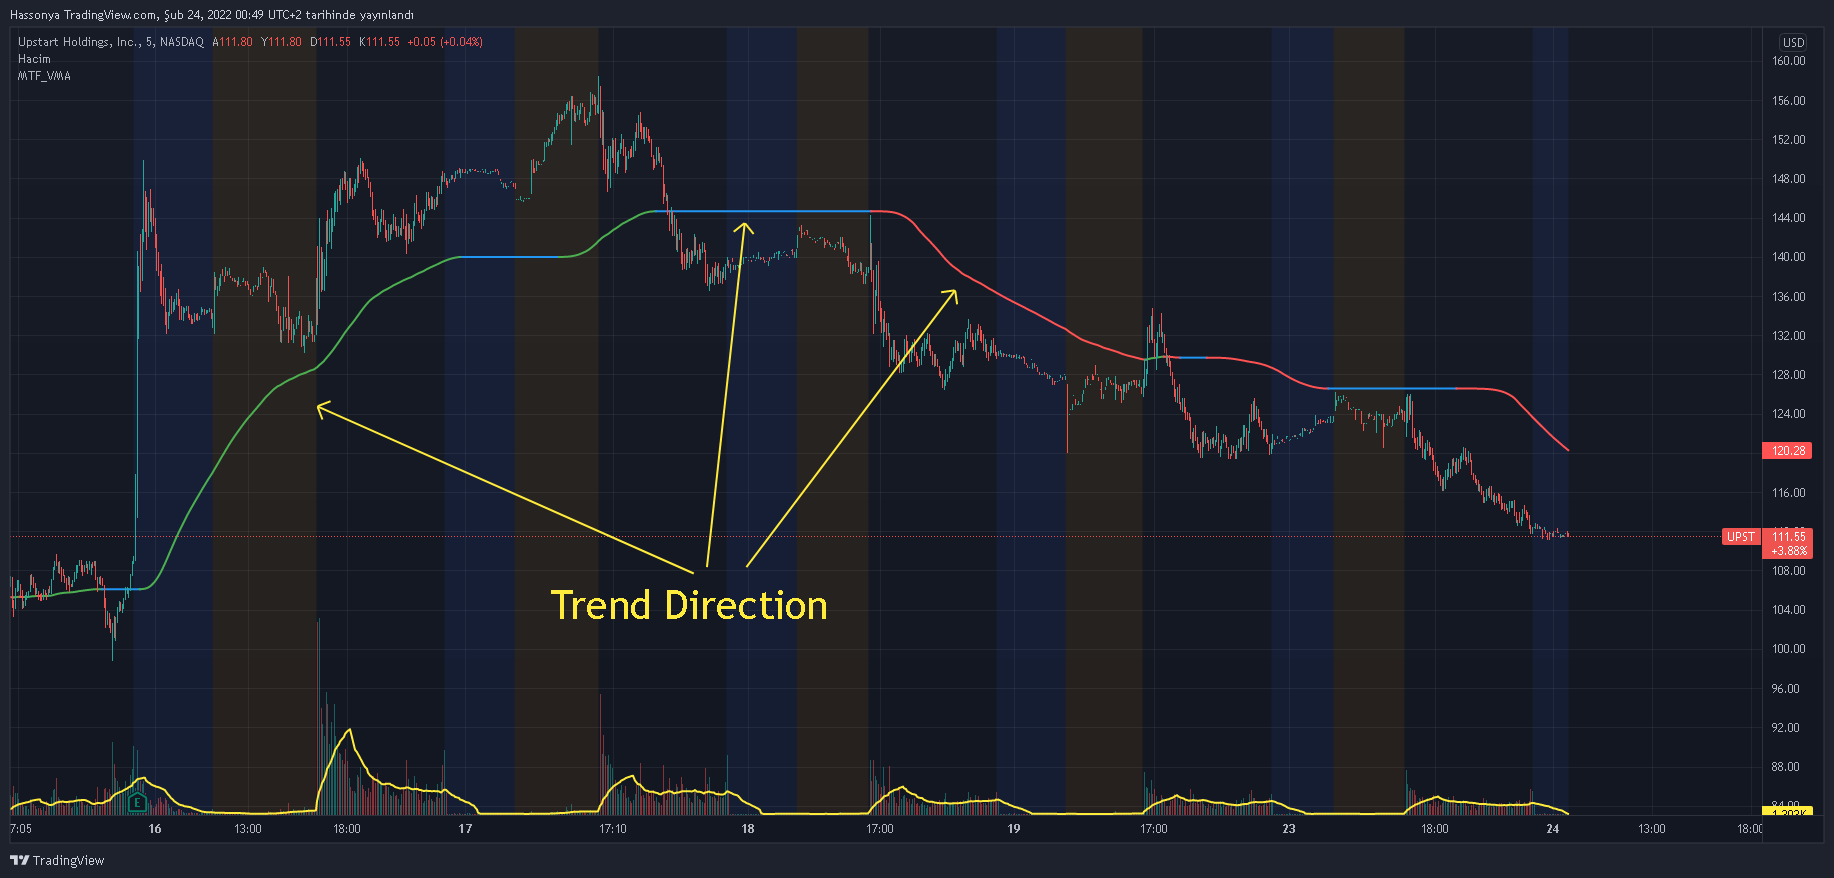The width and height of the screenshot is (1834, 878).
Task: Click the date 23 time axis label
Action: click(x=1289, y=829)
